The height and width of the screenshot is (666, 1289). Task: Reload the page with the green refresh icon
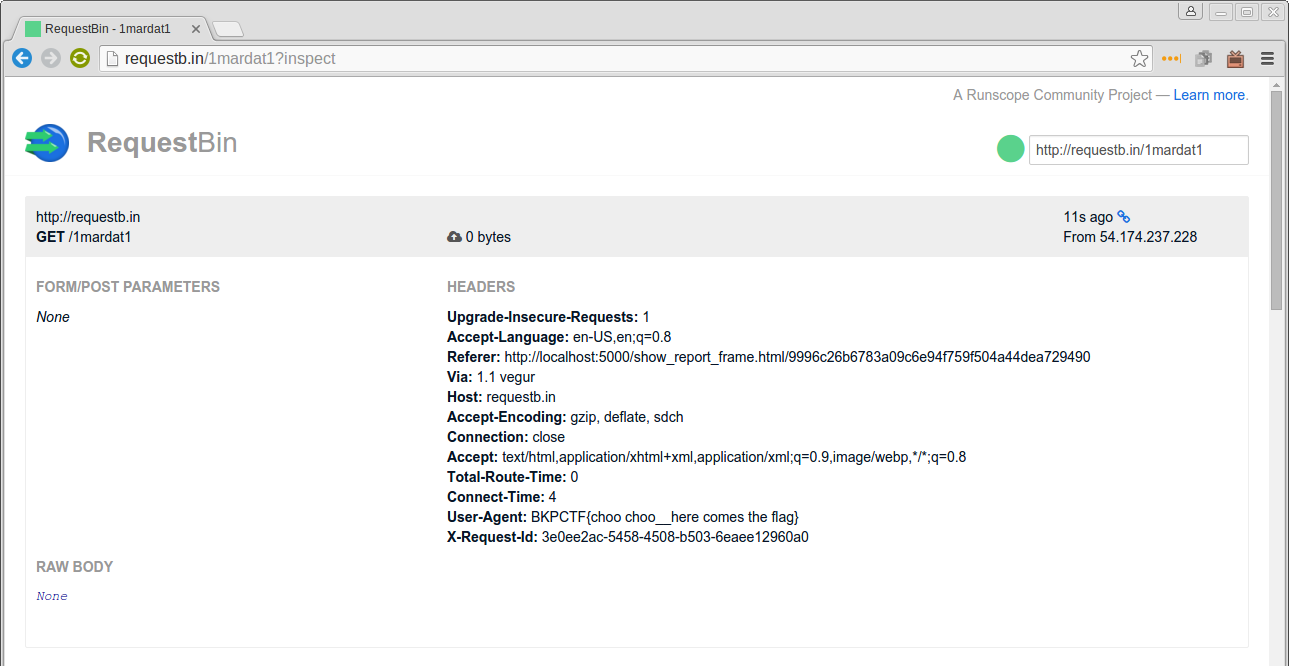coord(80,59)
